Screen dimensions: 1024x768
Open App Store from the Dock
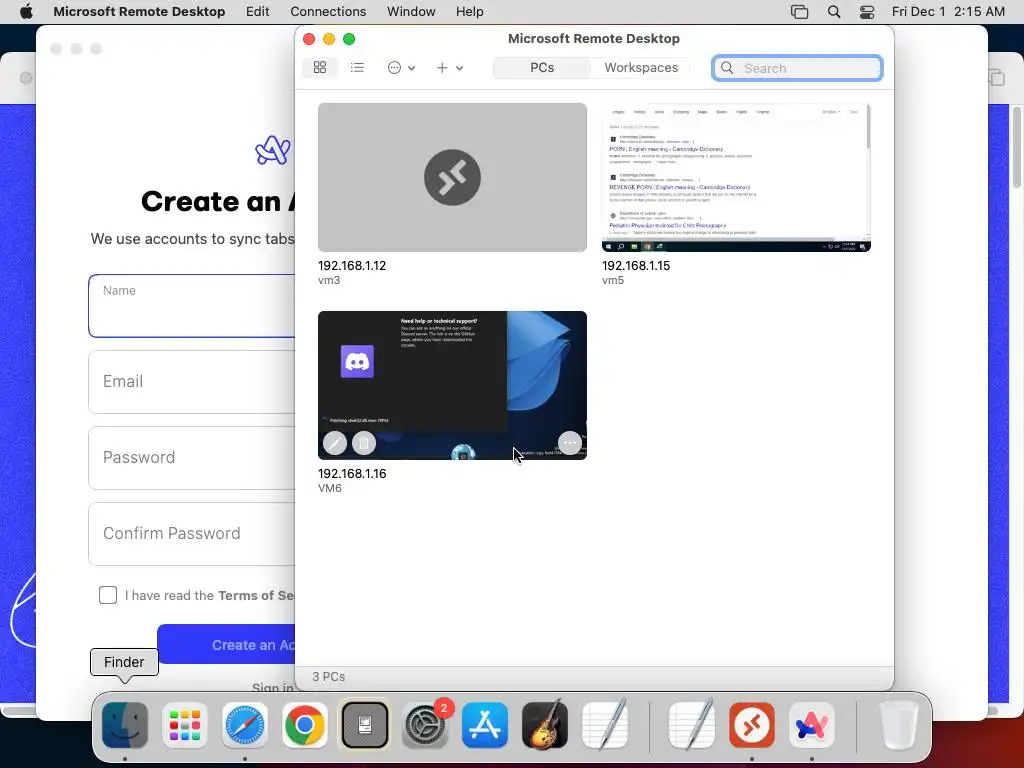coord(485,725)
